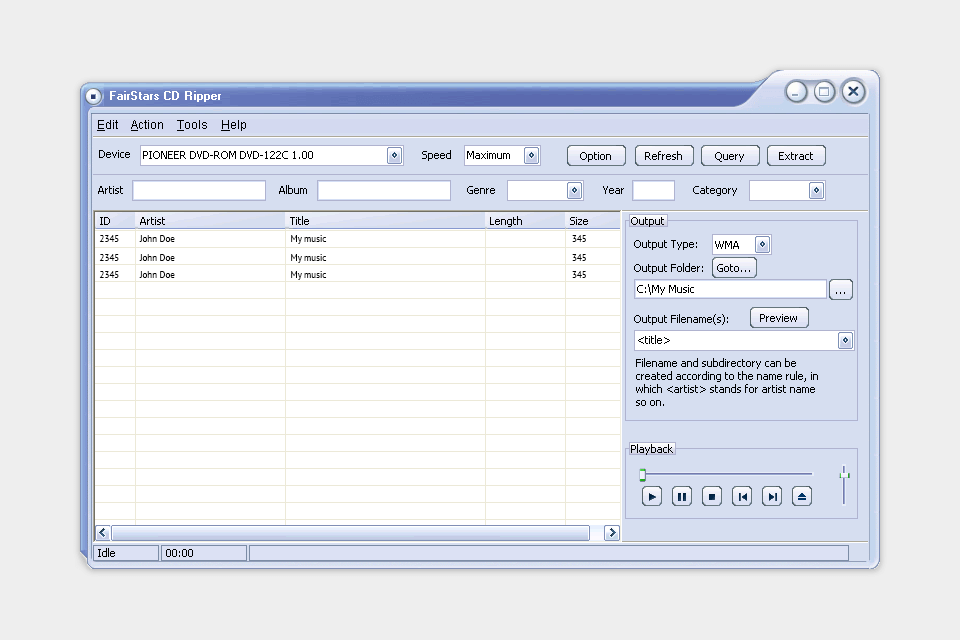Eject the CD tray
The height and width of the screenshot is (640, 960).
pyautogui.click(x=802, y=496)
